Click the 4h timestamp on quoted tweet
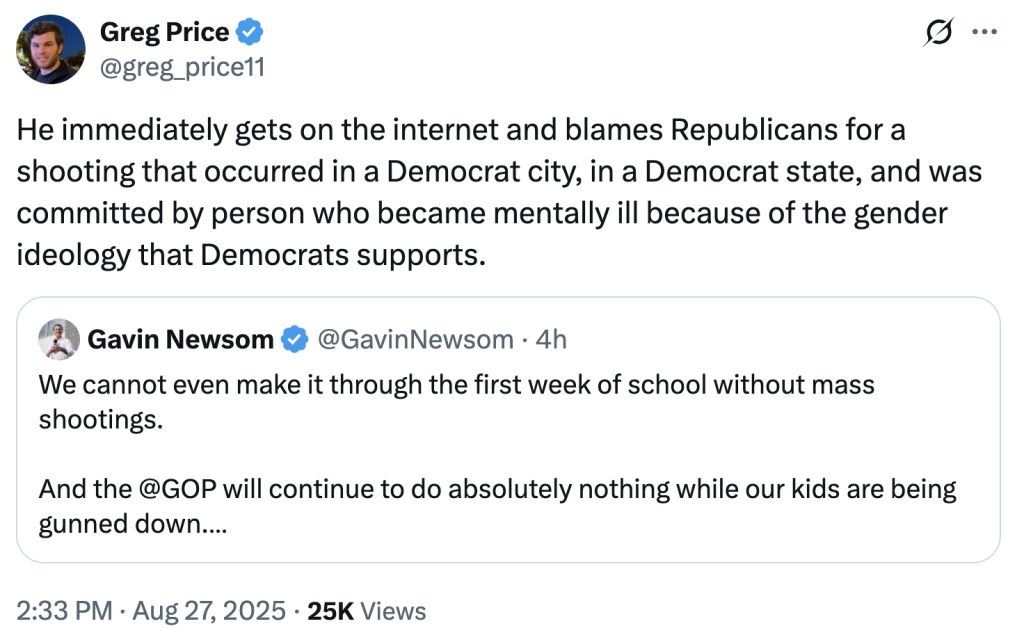Screen dimensions: 1024x642 (x=551, y=340)
